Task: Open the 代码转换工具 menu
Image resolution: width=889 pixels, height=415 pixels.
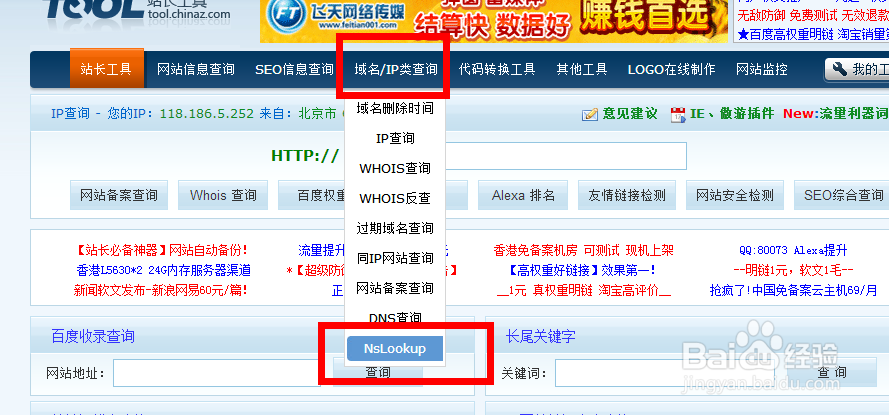Action: tap(497, 70)
